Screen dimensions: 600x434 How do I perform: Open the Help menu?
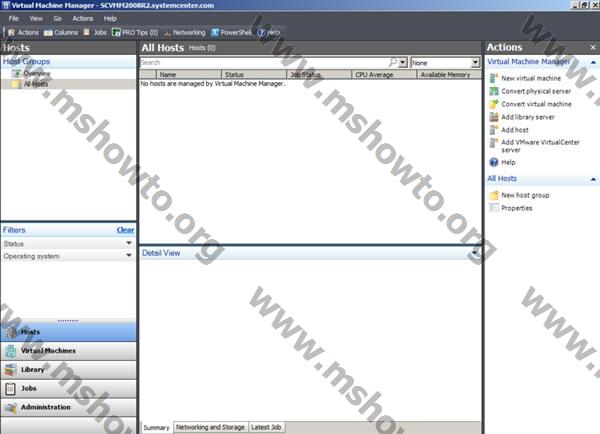tap(110, 18)
